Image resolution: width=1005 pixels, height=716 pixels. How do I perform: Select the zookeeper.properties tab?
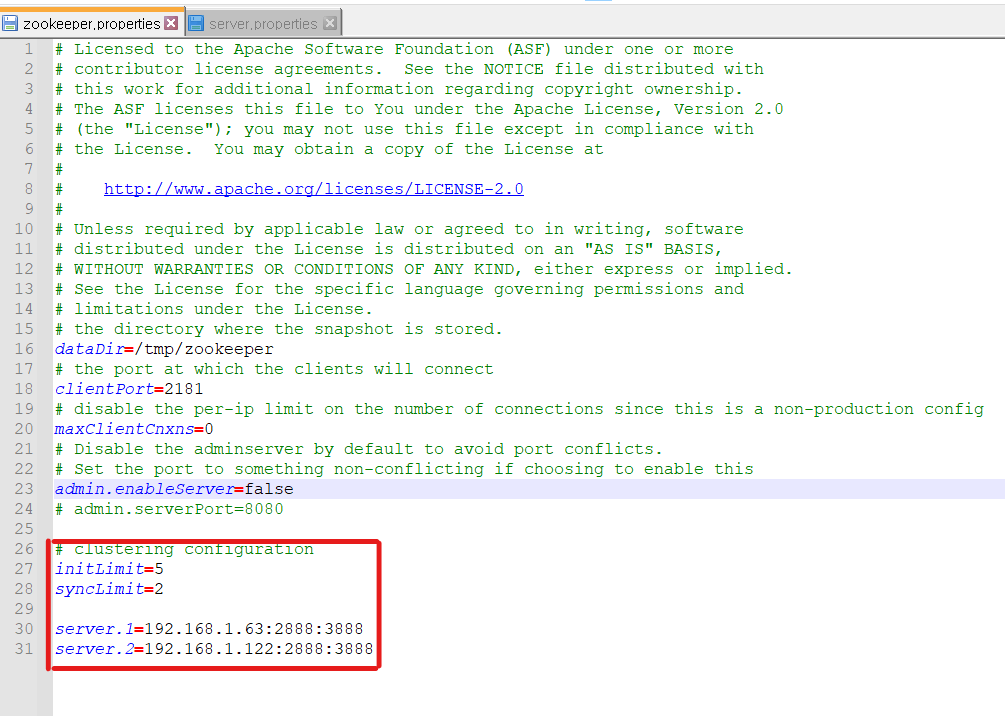coord(91,23)
